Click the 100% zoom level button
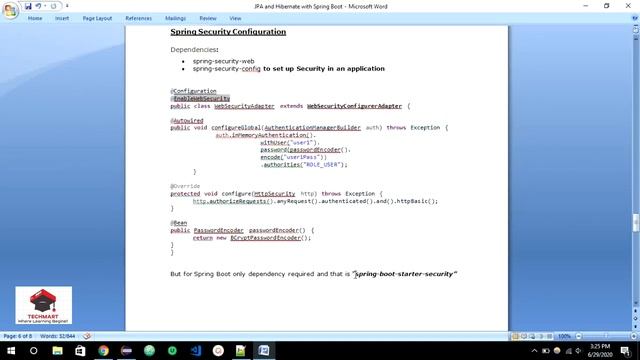This screenshot has width=640, height=360. (x=564, y=336)
